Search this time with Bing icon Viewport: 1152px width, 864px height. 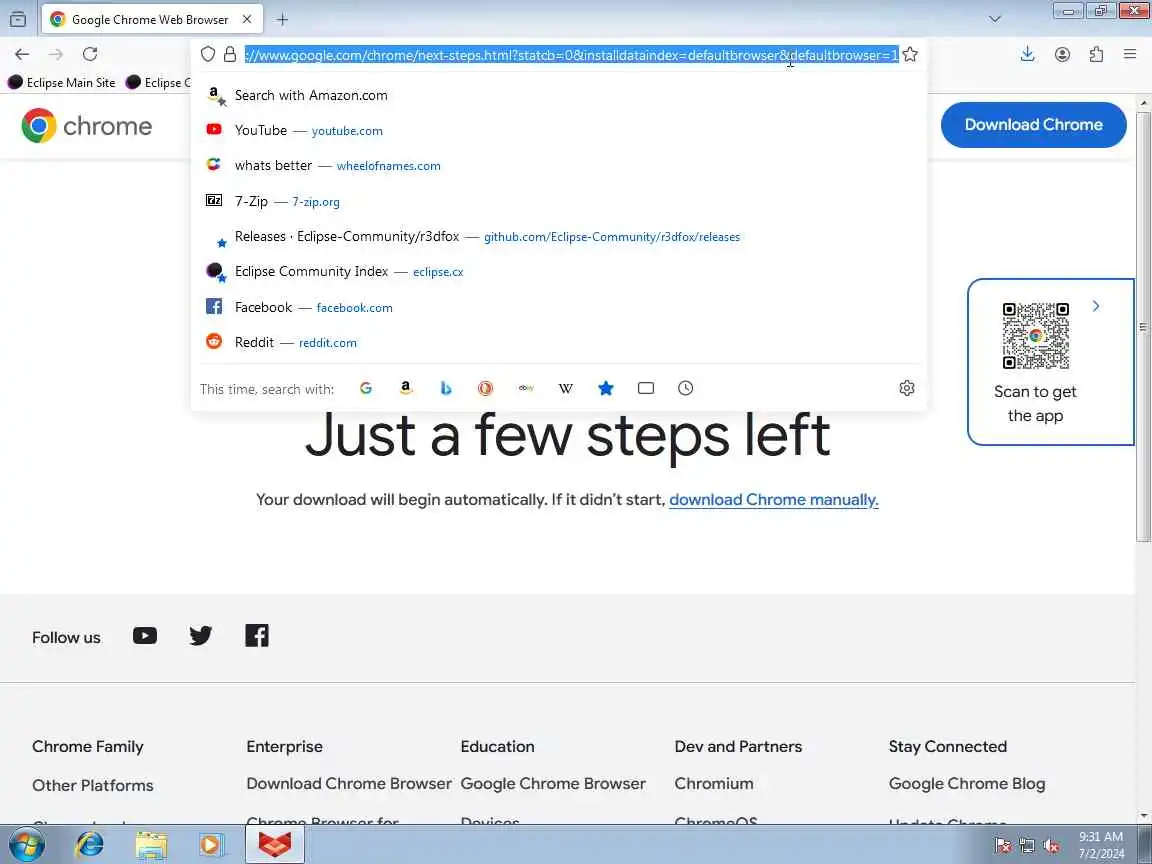446,388
